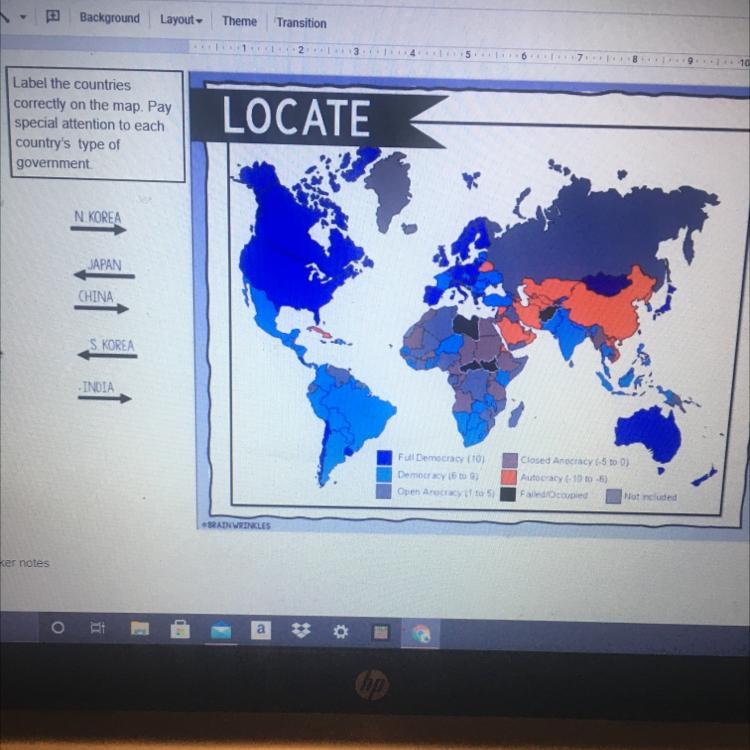Viewport: 750px width, 750px height.
Task: Click the Add comment icon in toolbar
Action: (x=53, y=16)
